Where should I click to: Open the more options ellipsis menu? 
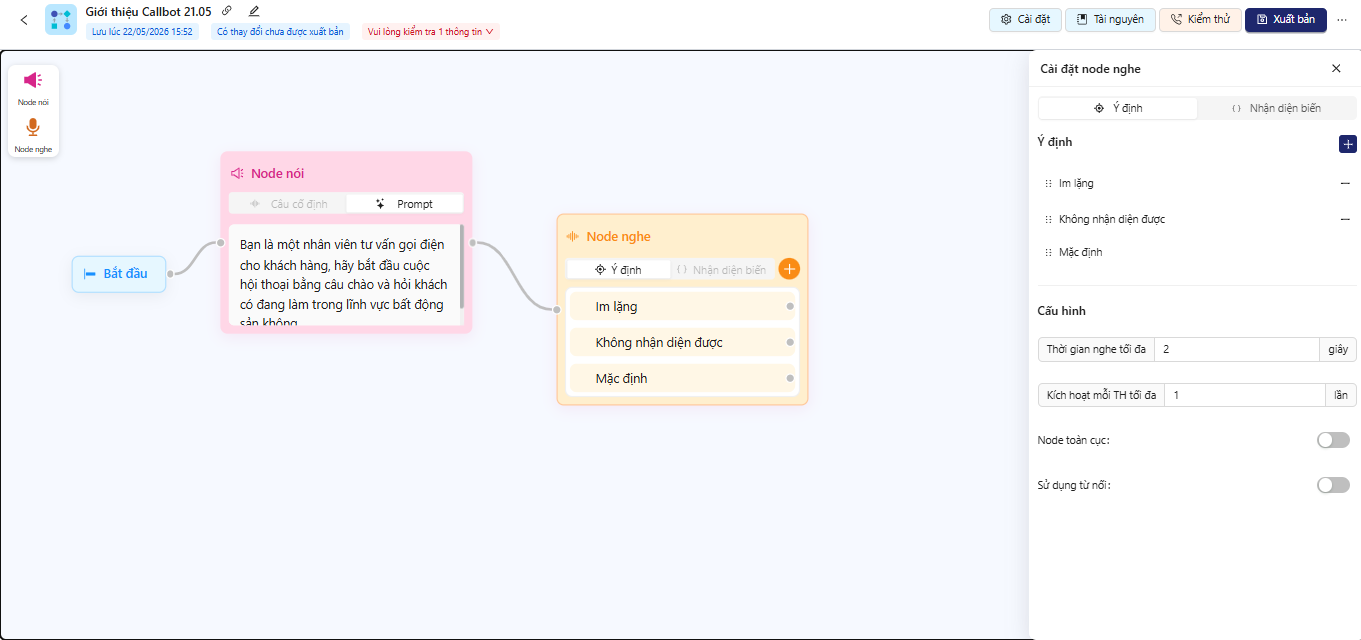[1342, 20]
